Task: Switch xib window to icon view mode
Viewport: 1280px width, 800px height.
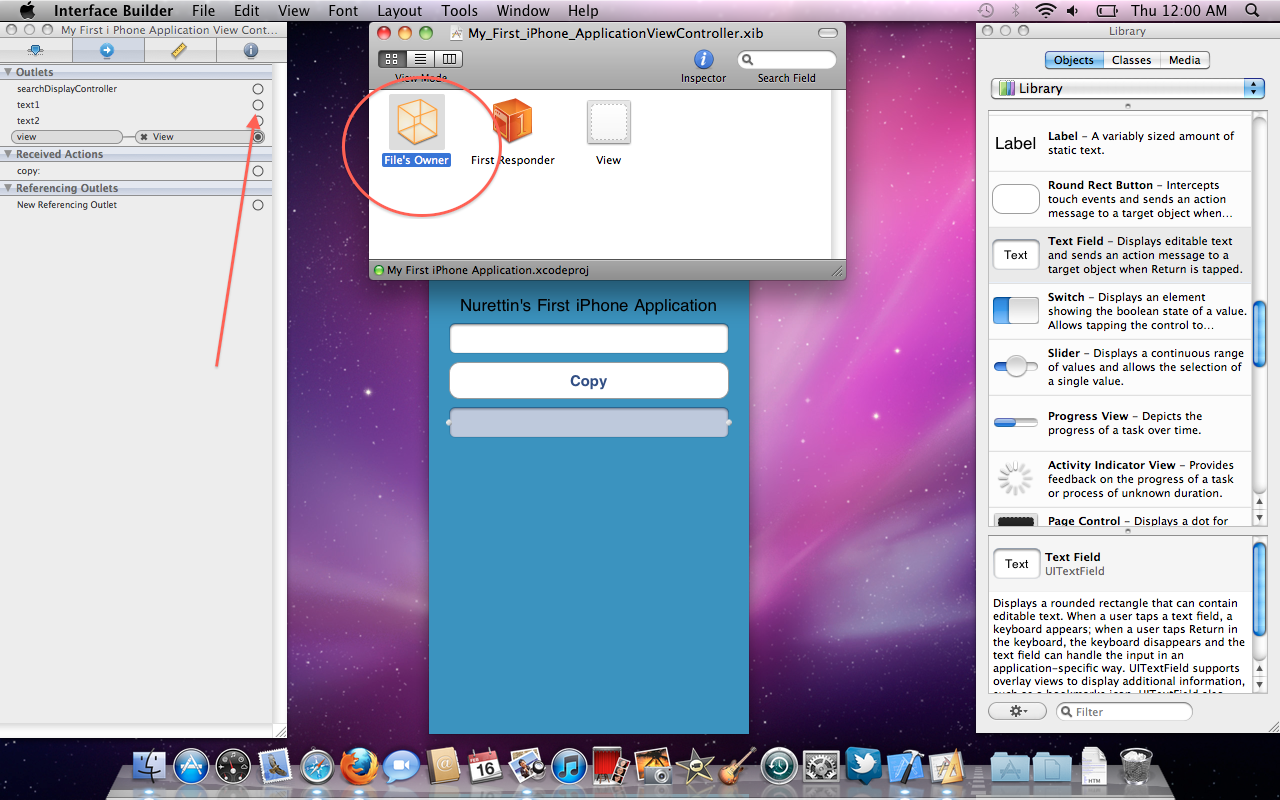Action: 392,60
